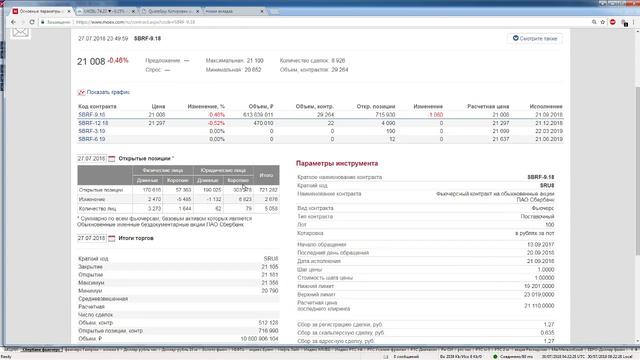Select the Сбербанк фьючерс bottom tab
Viewport: 640px width, 360px height.
41,350
